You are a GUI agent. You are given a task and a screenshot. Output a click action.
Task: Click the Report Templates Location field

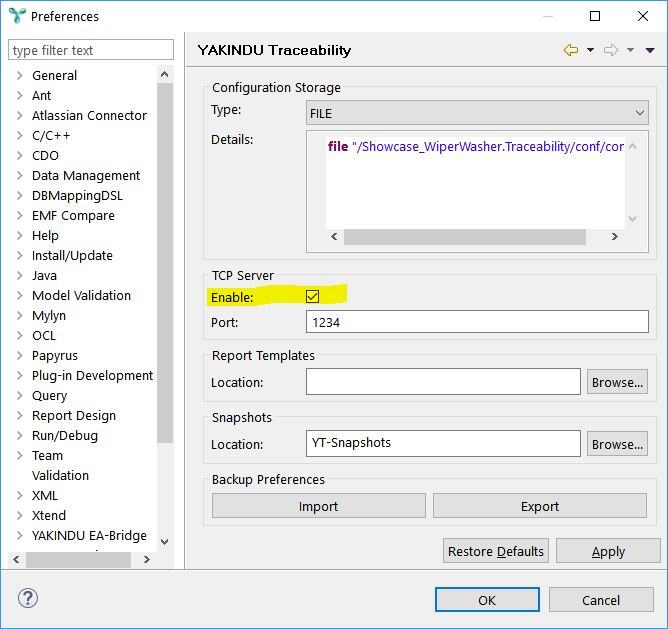click(x=443, y=382)
